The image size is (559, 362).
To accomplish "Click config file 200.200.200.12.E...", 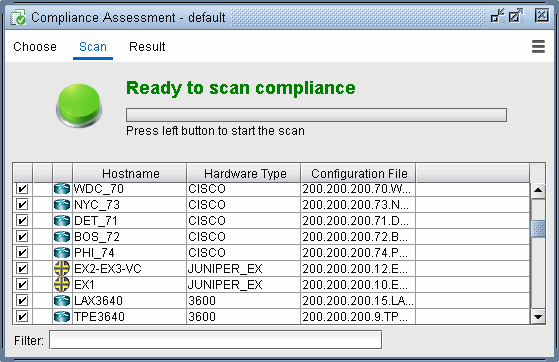I will point(355,269).
